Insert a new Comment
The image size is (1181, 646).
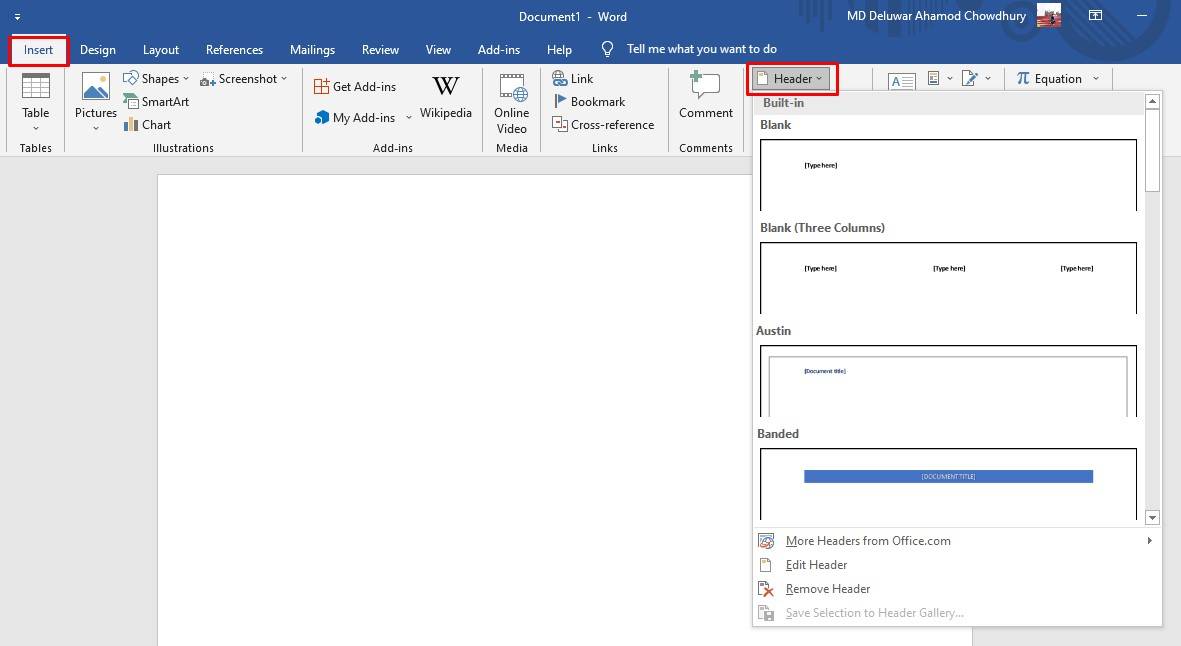point(705,100)
